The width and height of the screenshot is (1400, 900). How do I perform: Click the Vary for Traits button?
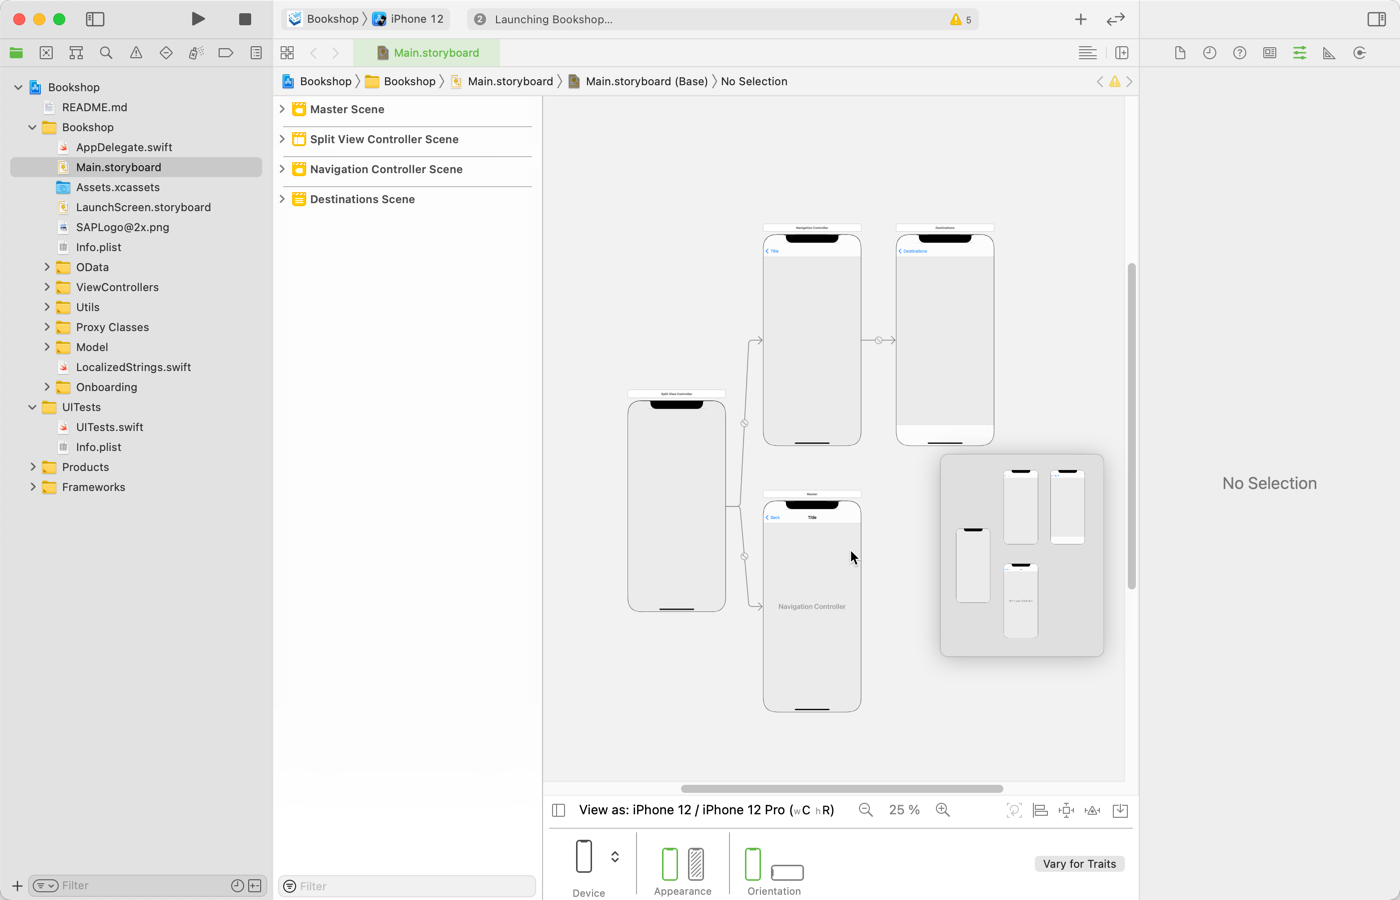point(1079,864)
